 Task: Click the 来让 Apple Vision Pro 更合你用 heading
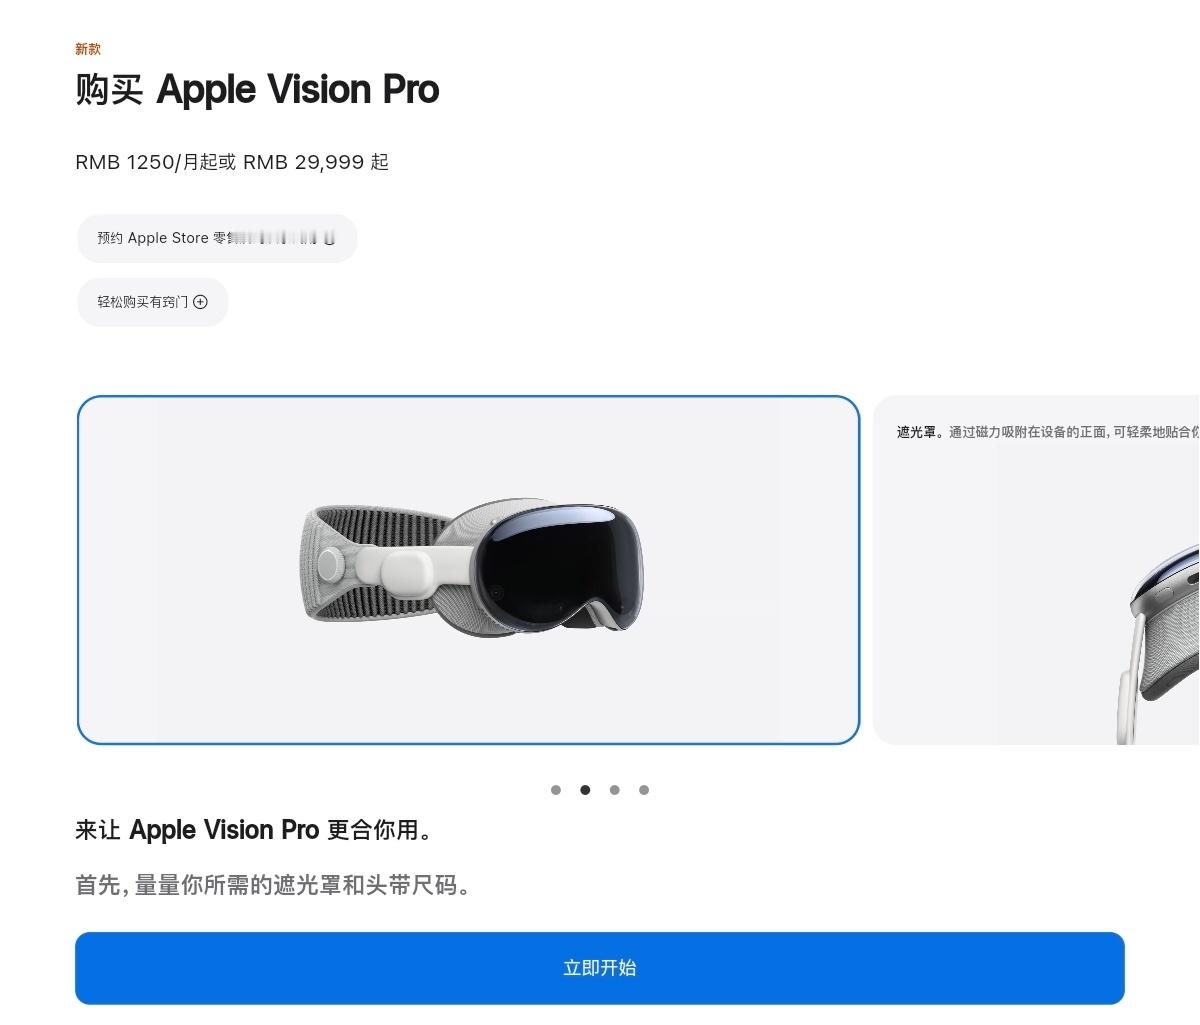[x=254, y=830]
